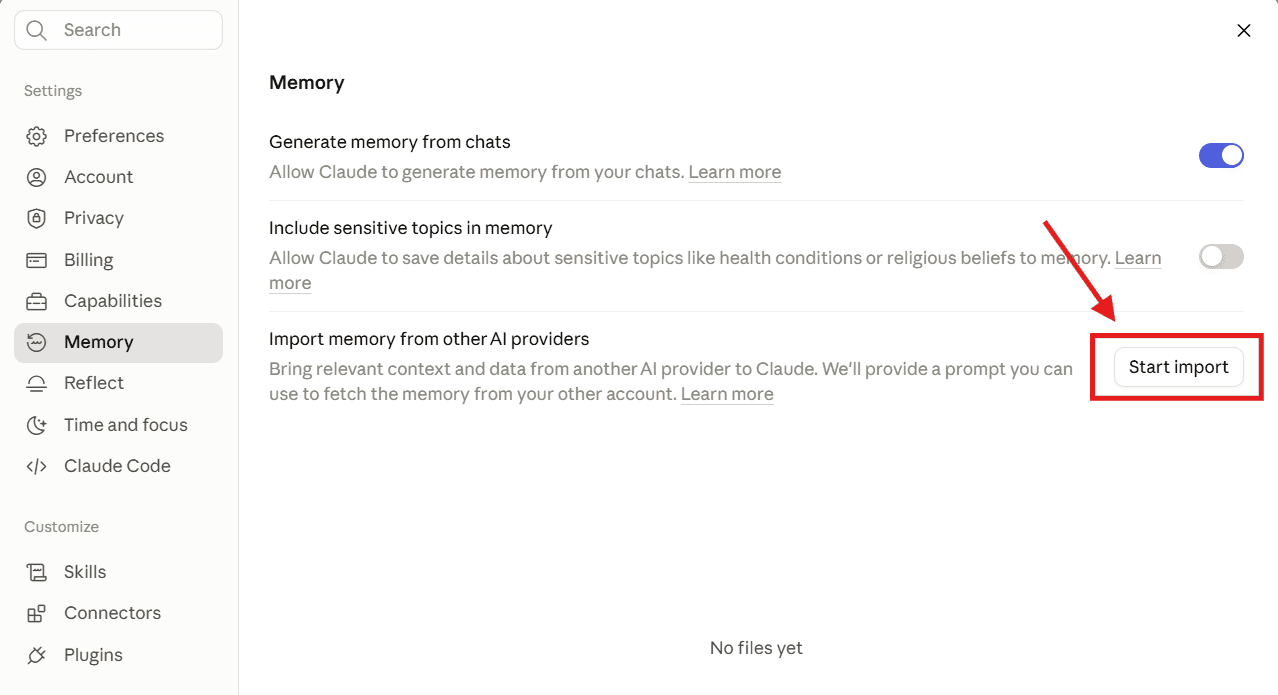
Task: Open the Claude Code brackets icon
Action: (37, 466)
